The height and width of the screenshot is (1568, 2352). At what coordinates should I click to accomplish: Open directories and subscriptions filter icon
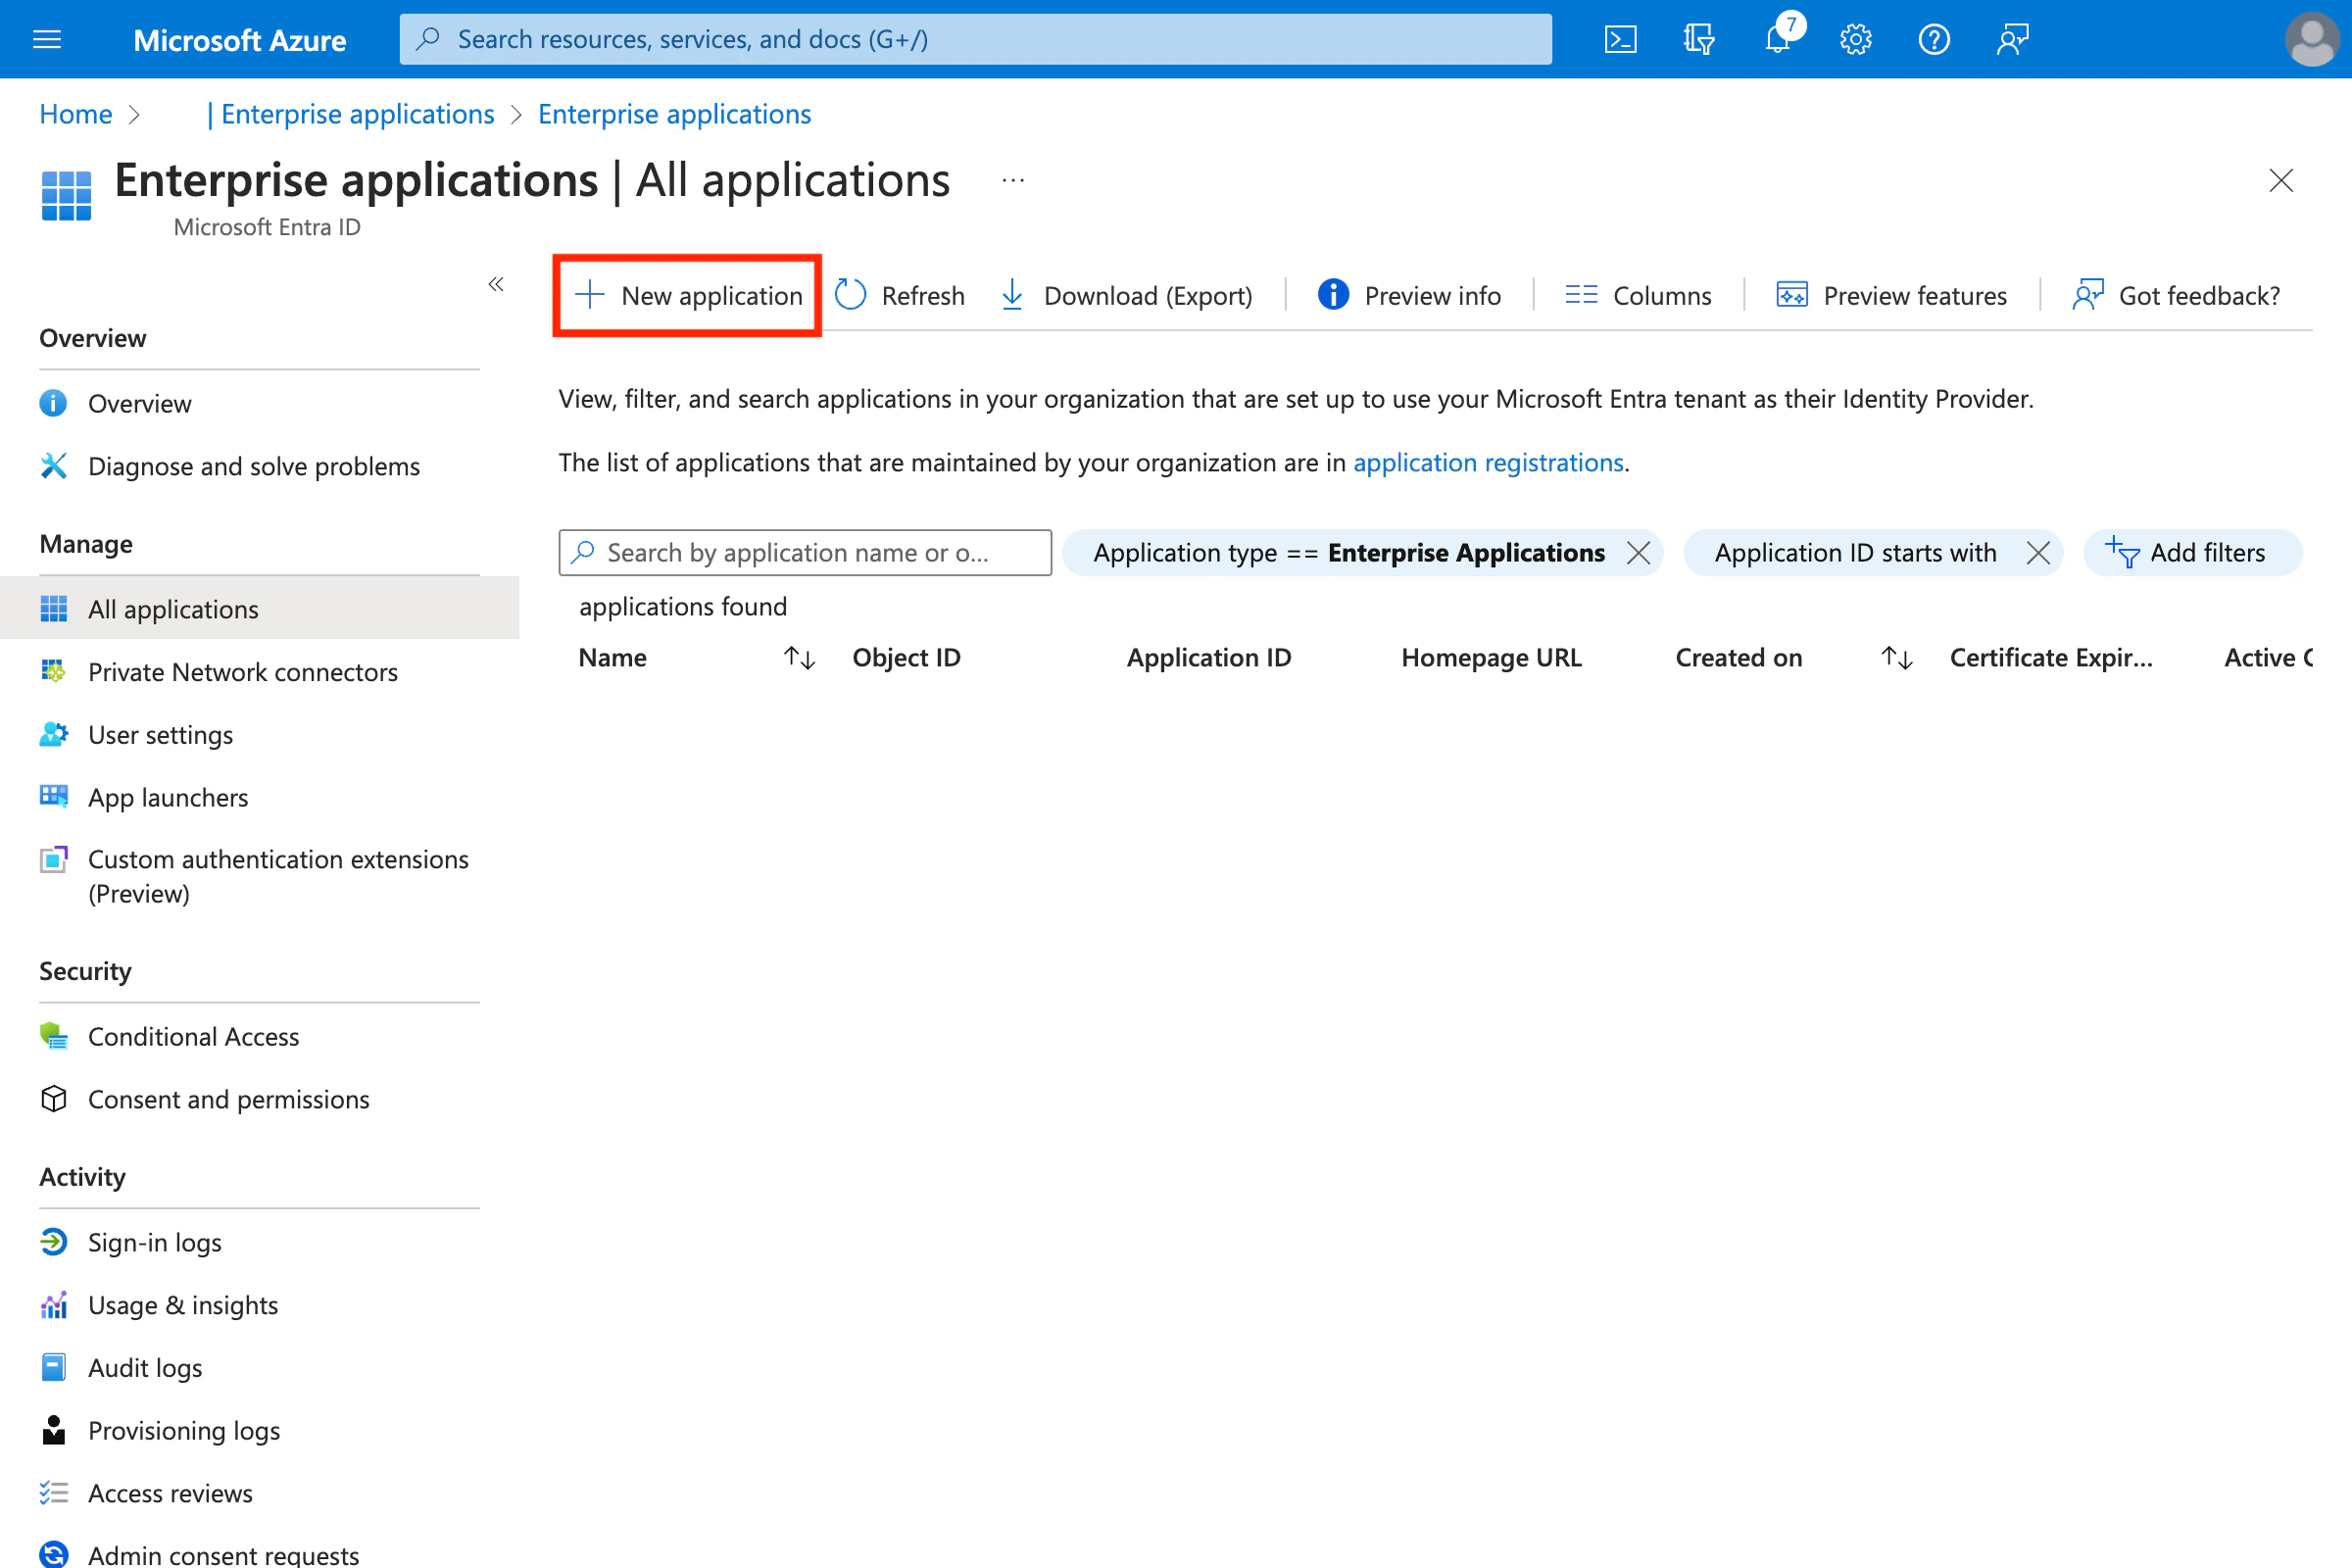(x=1698, y=39)
